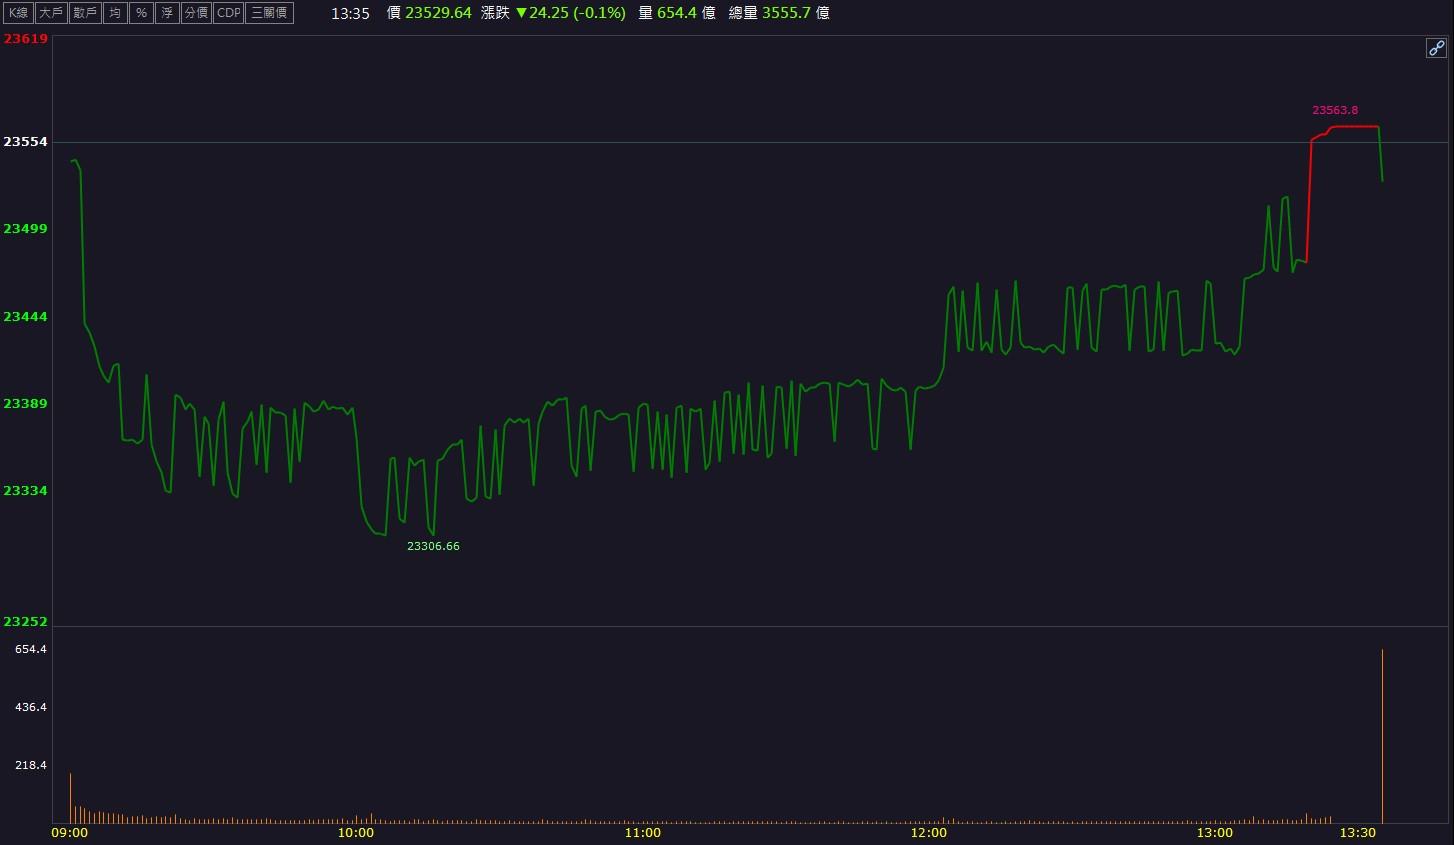The image size is (1454, 845).
Task: Click the opening volume bar at 09:00
Action: tap(70, 798)
